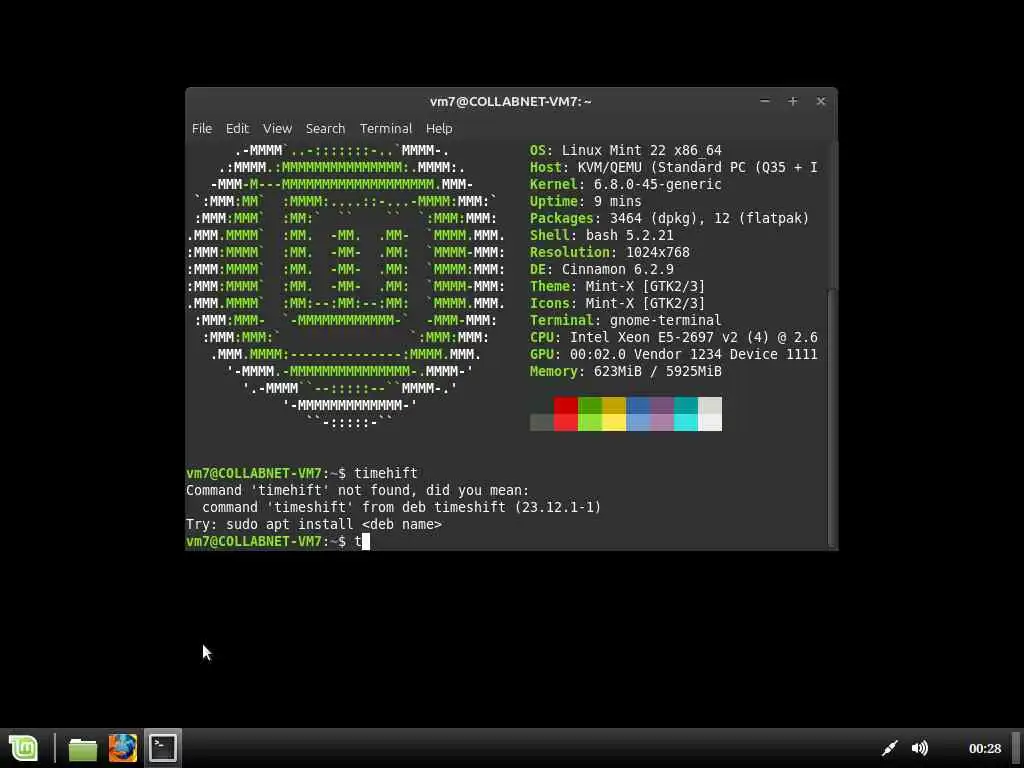Open the Edit menu
Image resolution: width=1024 pixels, height=768 pixels.
(237, 129)
